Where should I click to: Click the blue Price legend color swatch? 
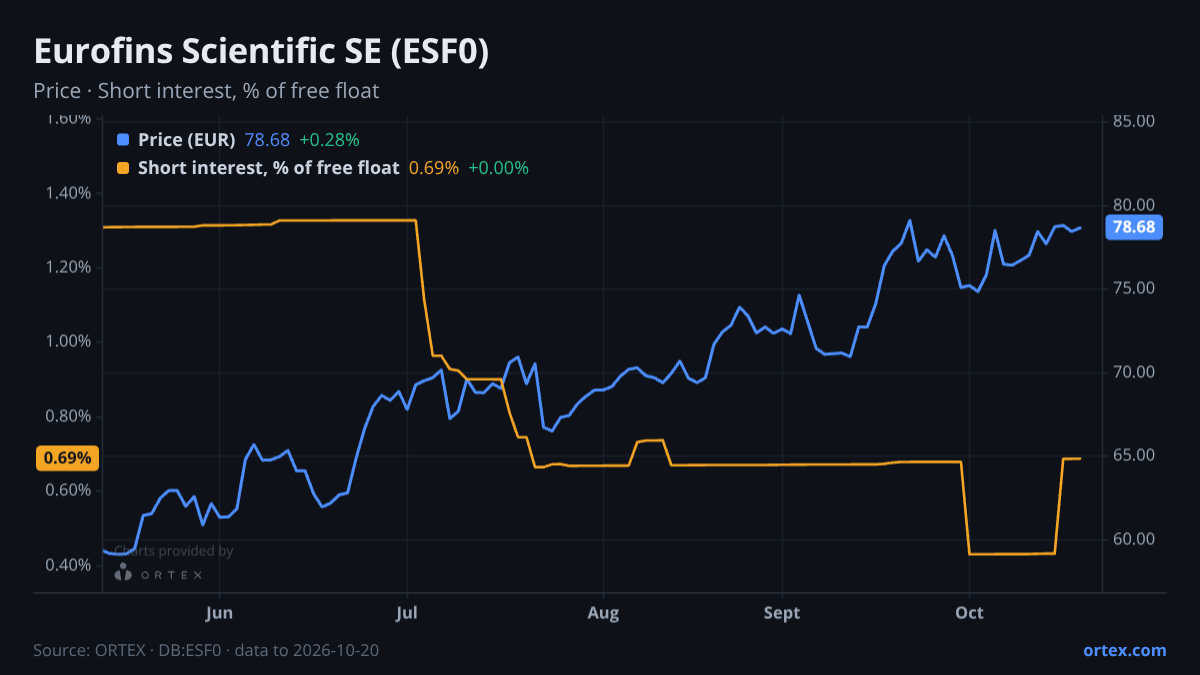pyautogui.click(x=123, y=140)
